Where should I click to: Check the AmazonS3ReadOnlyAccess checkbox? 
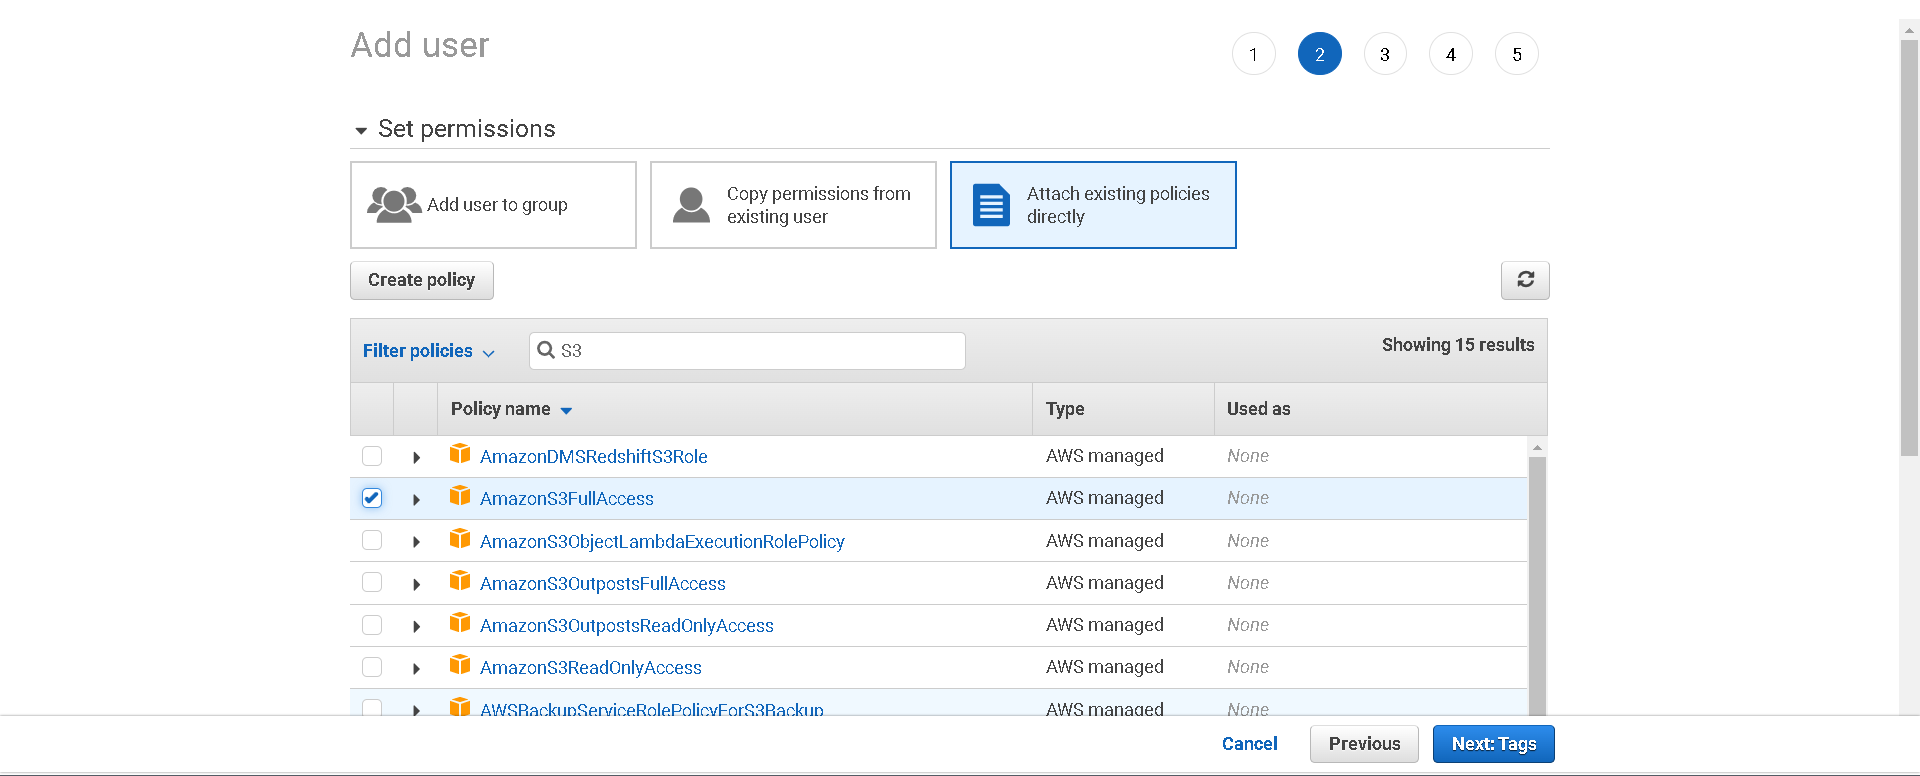pos(372,667)
